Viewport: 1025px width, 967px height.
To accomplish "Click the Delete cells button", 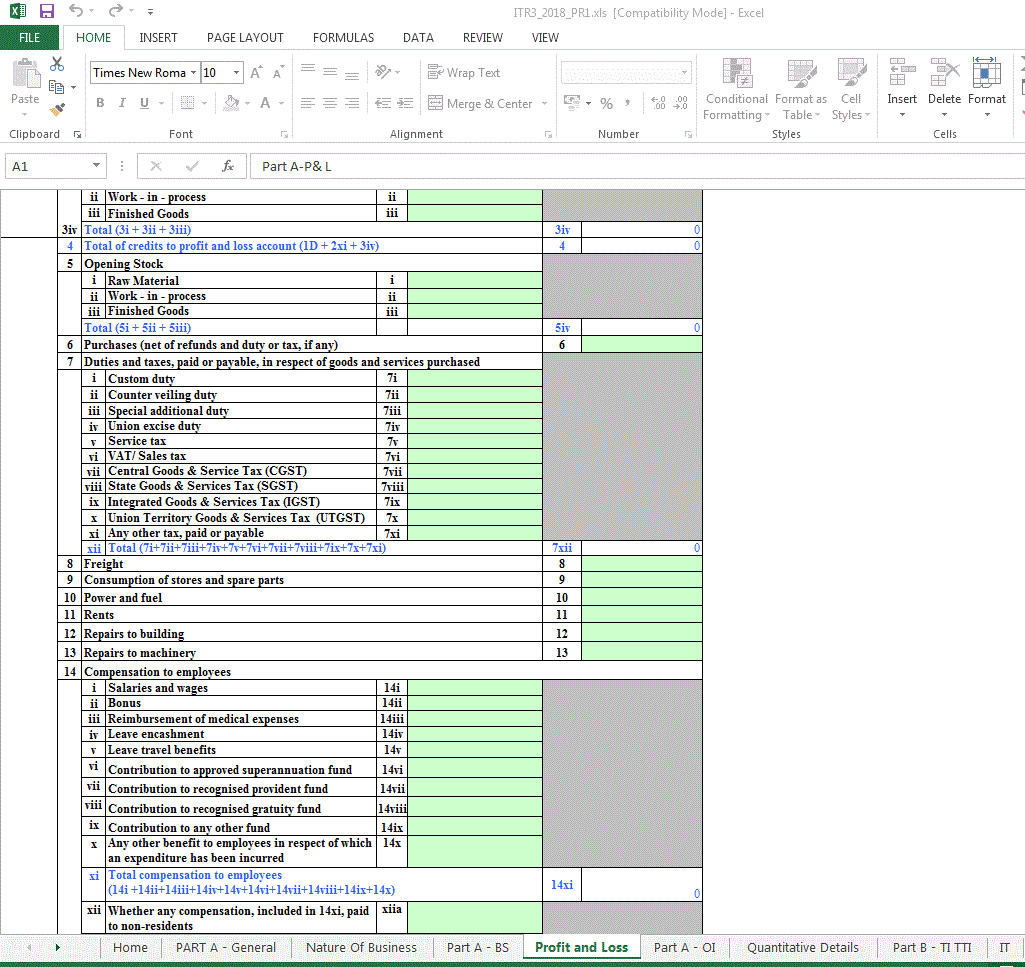I will click(x=944, y=88).
